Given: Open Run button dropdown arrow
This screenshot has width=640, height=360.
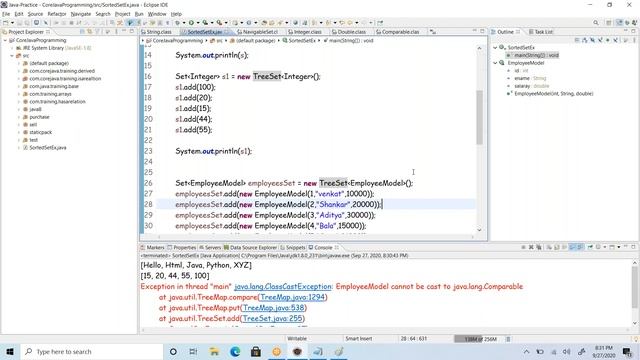Looking at the screenshot, I should coord(197,23).
